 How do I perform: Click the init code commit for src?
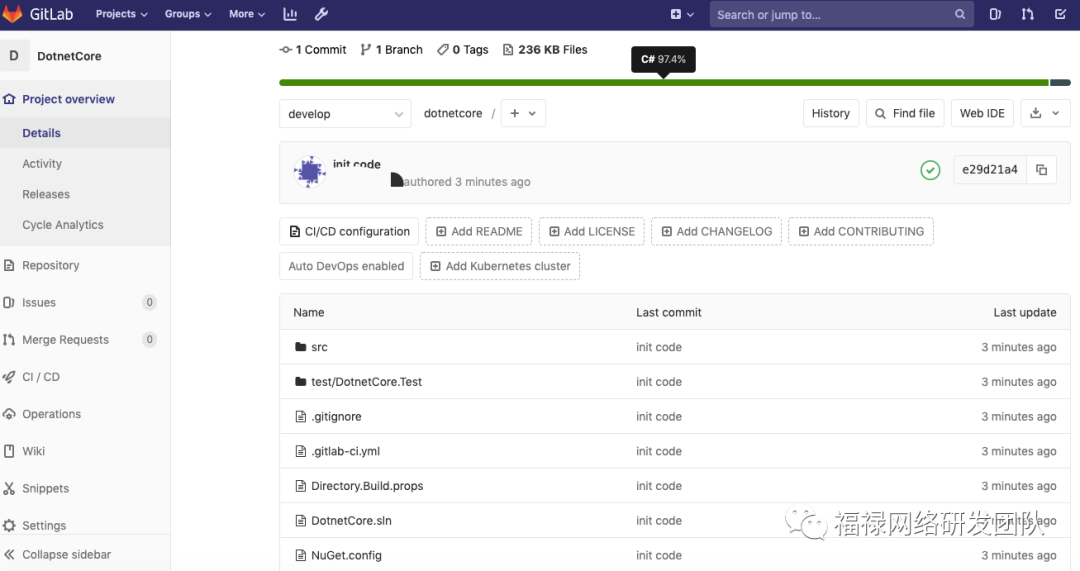click(x=659, y=347)
